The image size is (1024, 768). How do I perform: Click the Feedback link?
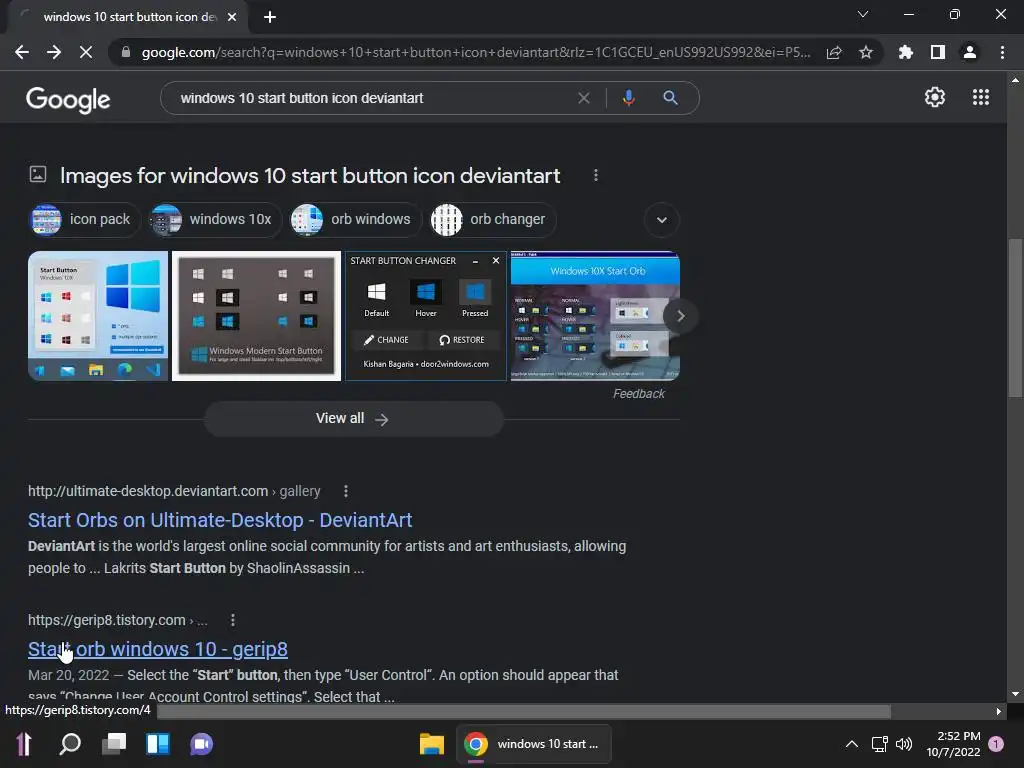click(639, 394)
